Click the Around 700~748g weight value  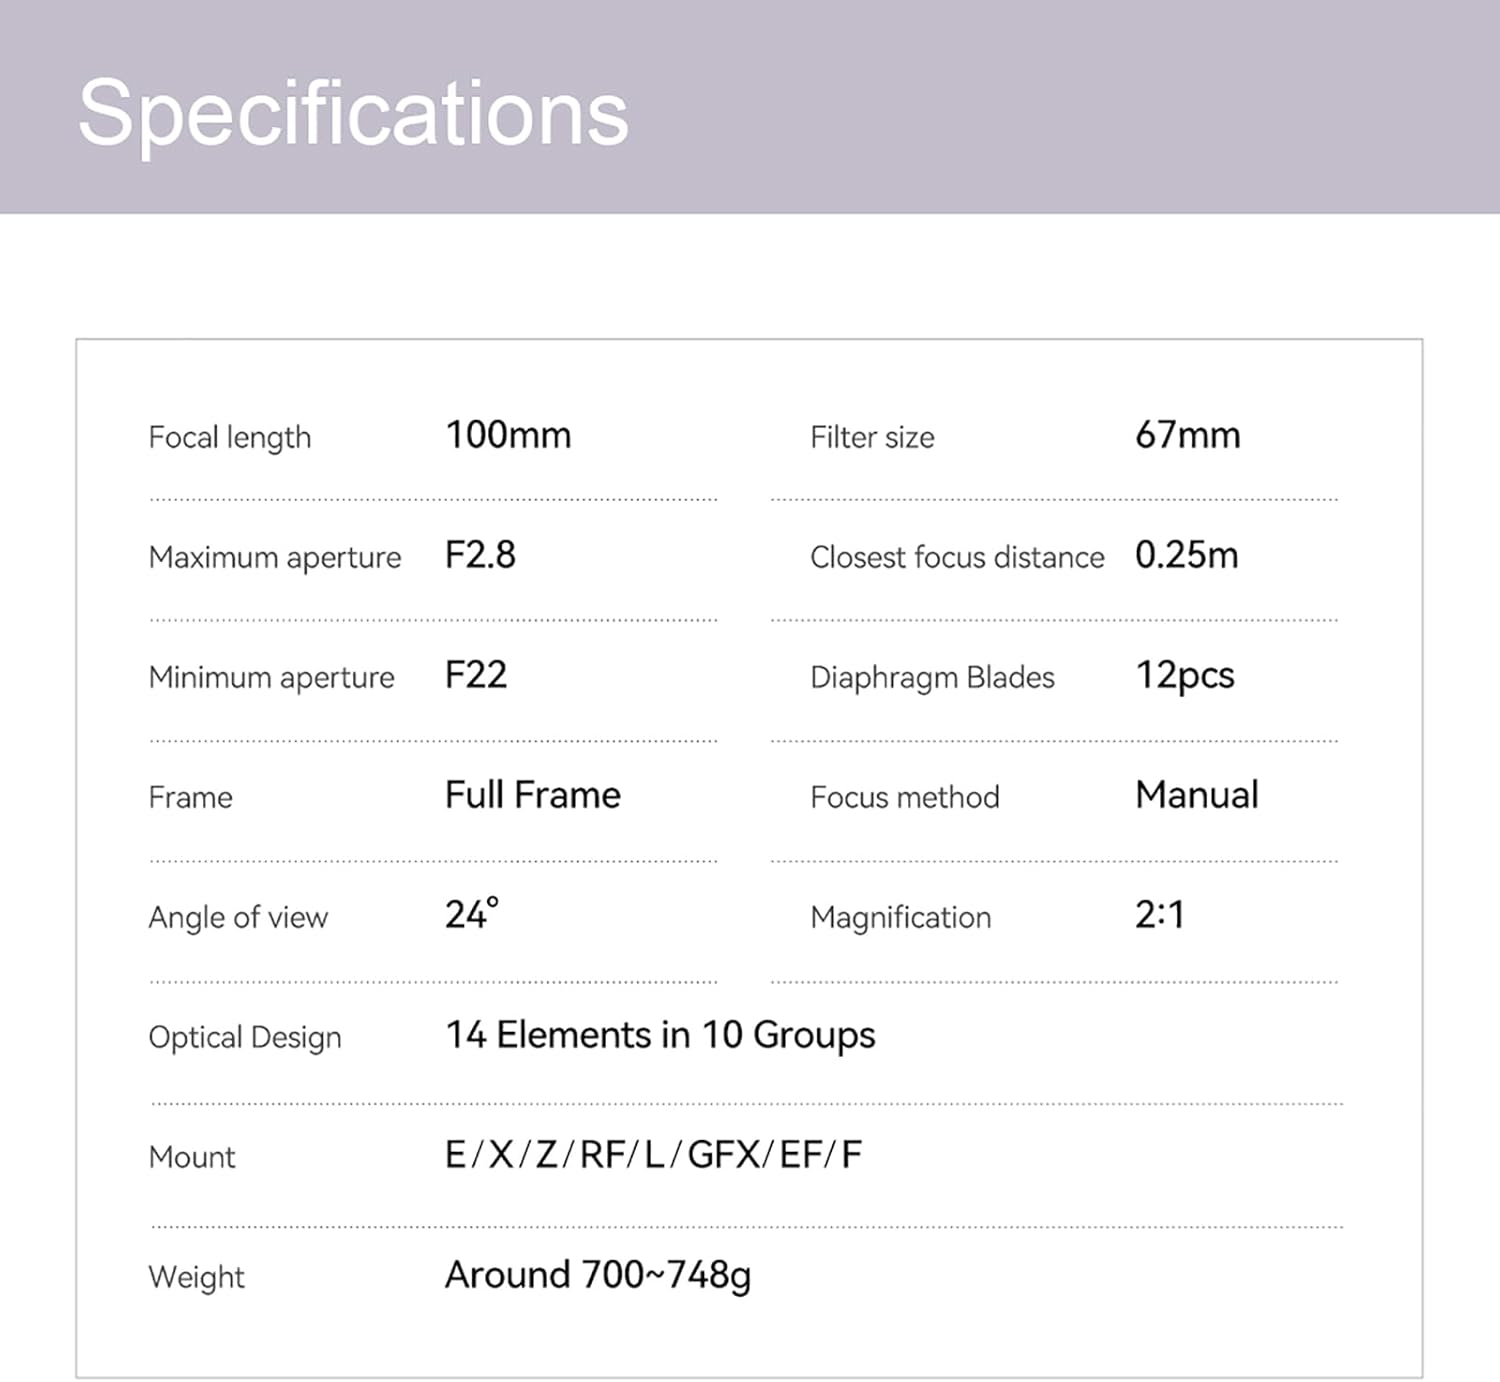click(598, 1275)
